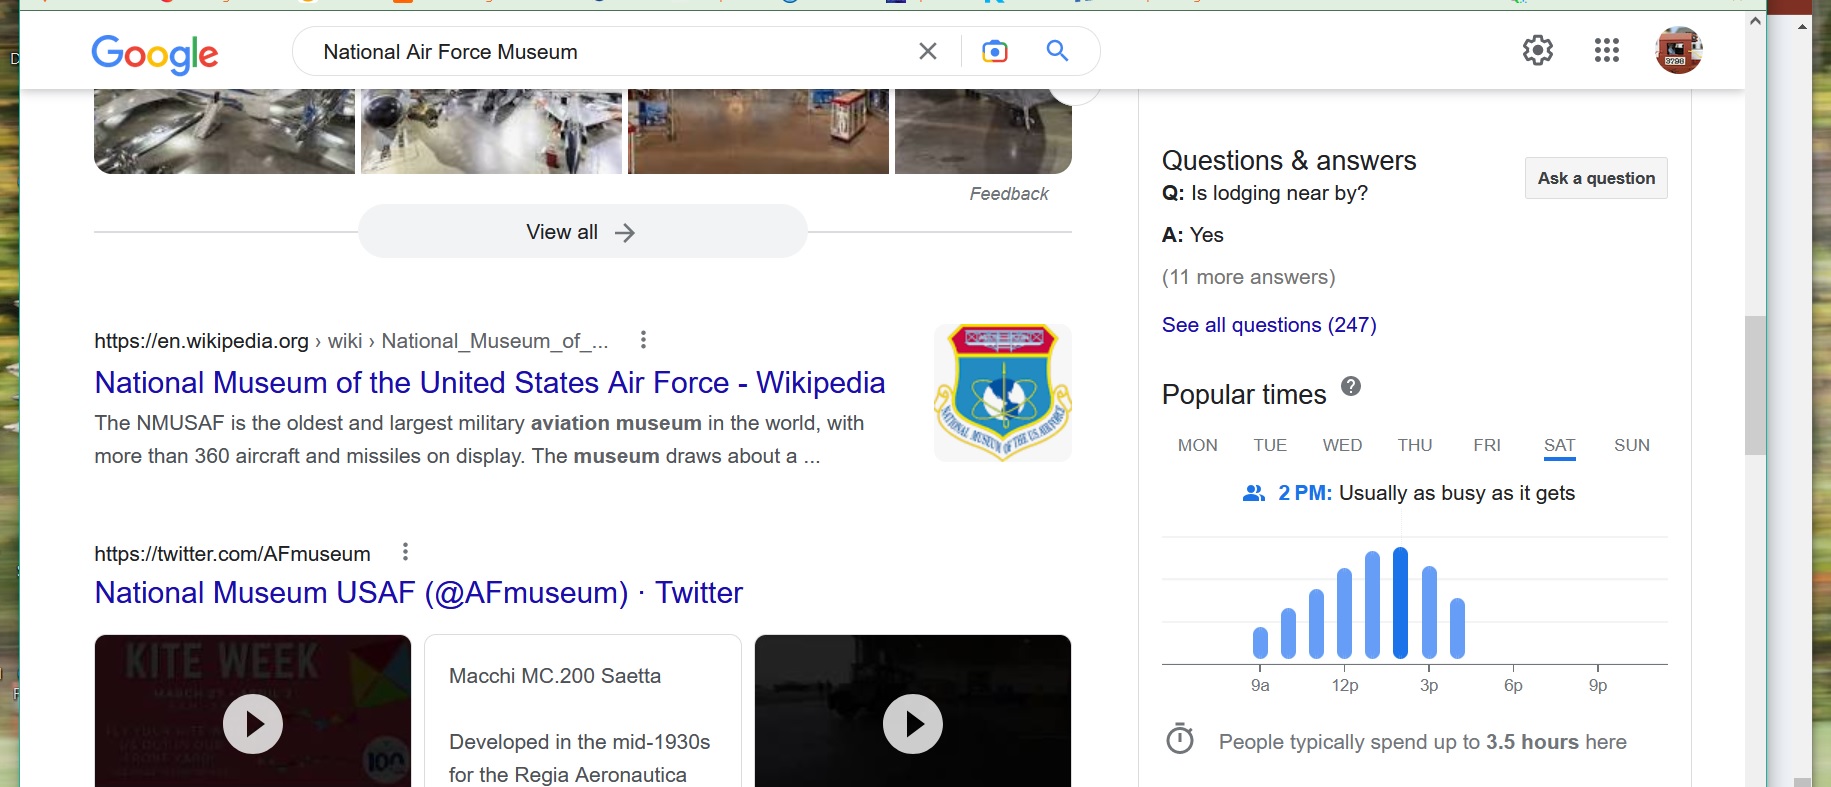Open options menu for Twitter result
This screenshot has width=1831, height=787.
(405, 552)
